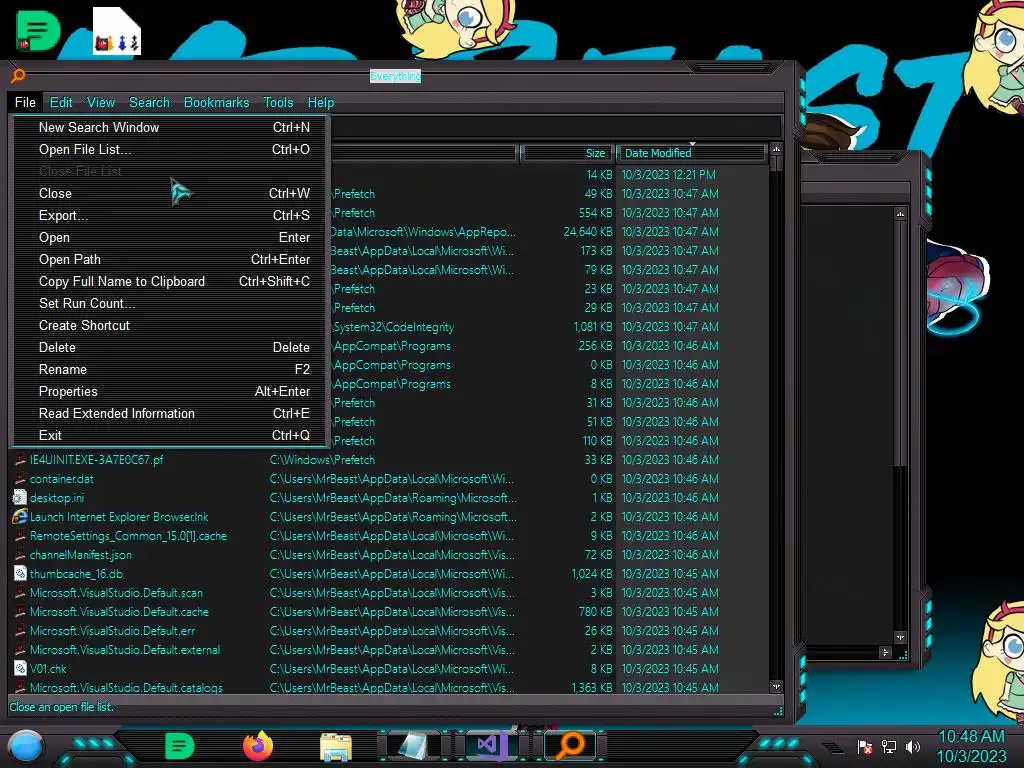Click the results list scroll-down arrow
Viewport: 1024px width, 768px height.
click(x=776, y=686)
